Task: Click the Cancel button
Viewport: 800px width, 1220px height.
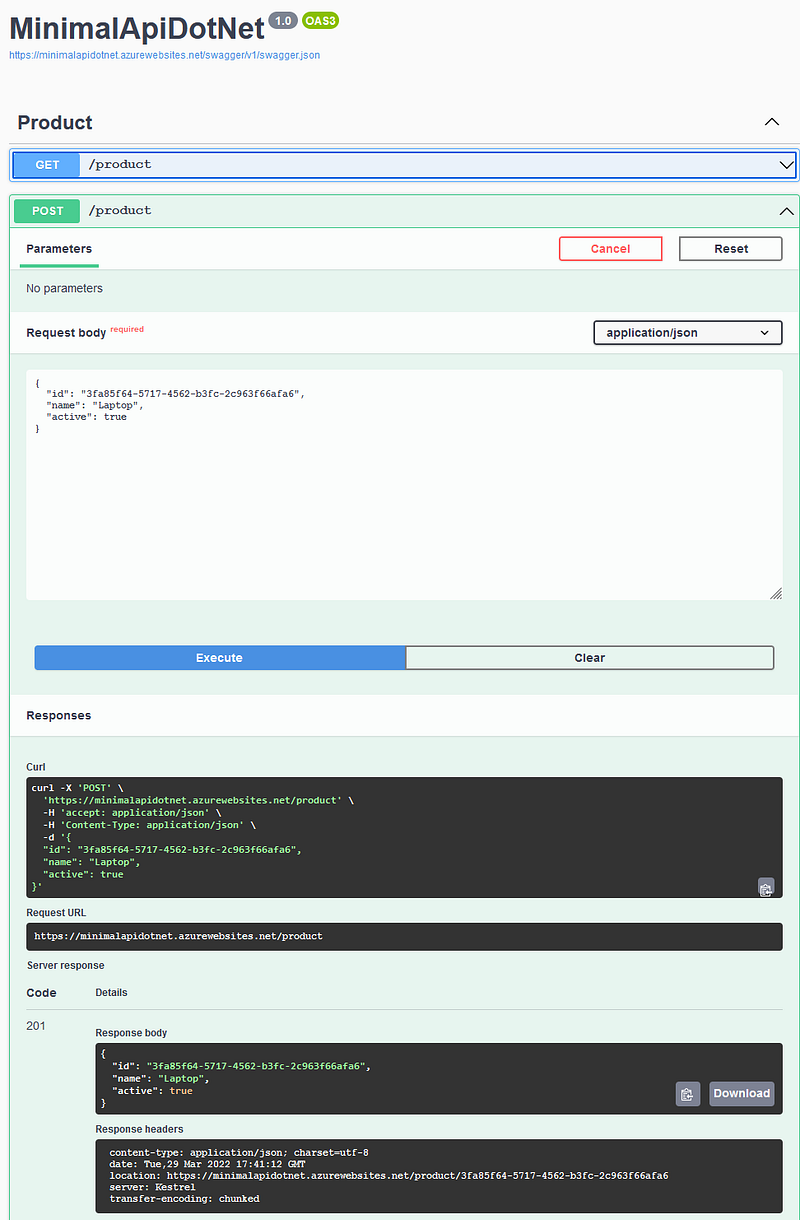Action: pyautogui.click(x=610, y=249)
